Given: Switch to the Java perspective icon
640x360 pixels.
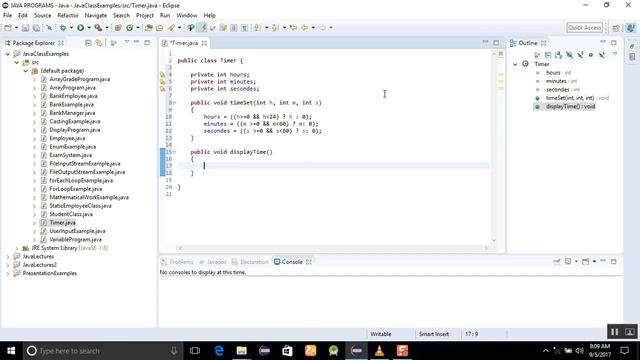Looking at the screenshot, I should tap(631, 28).
